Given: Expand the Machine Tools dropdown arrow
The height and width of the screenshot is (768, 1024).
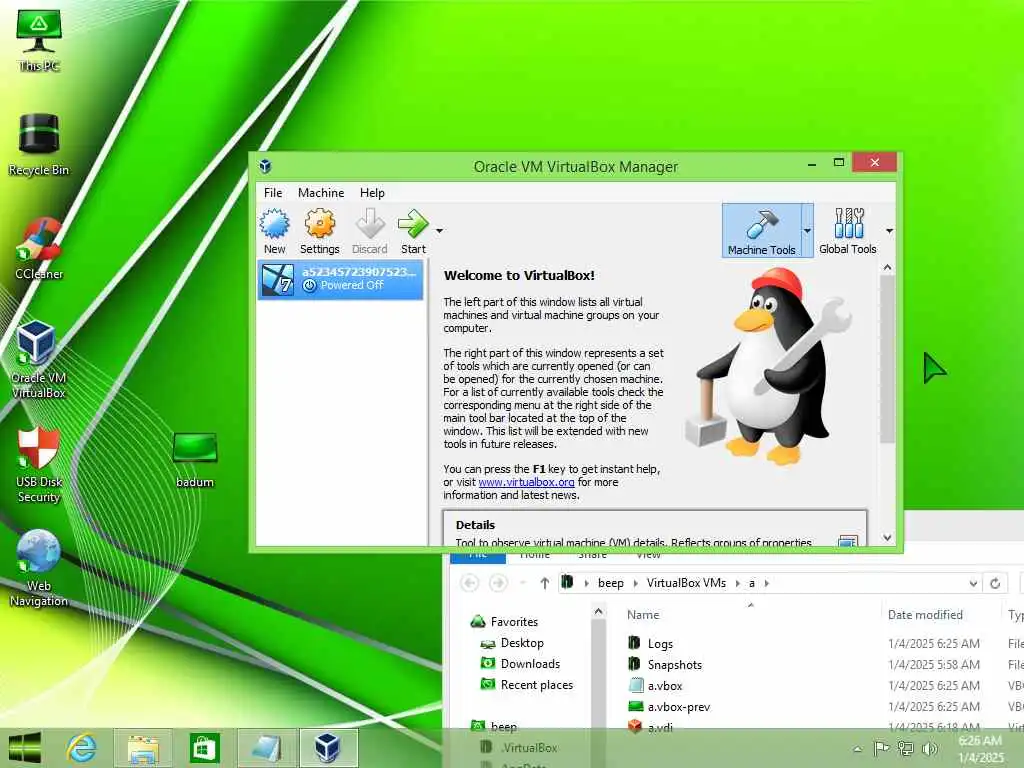Looking at the screenshot, I should pos(807,231).
